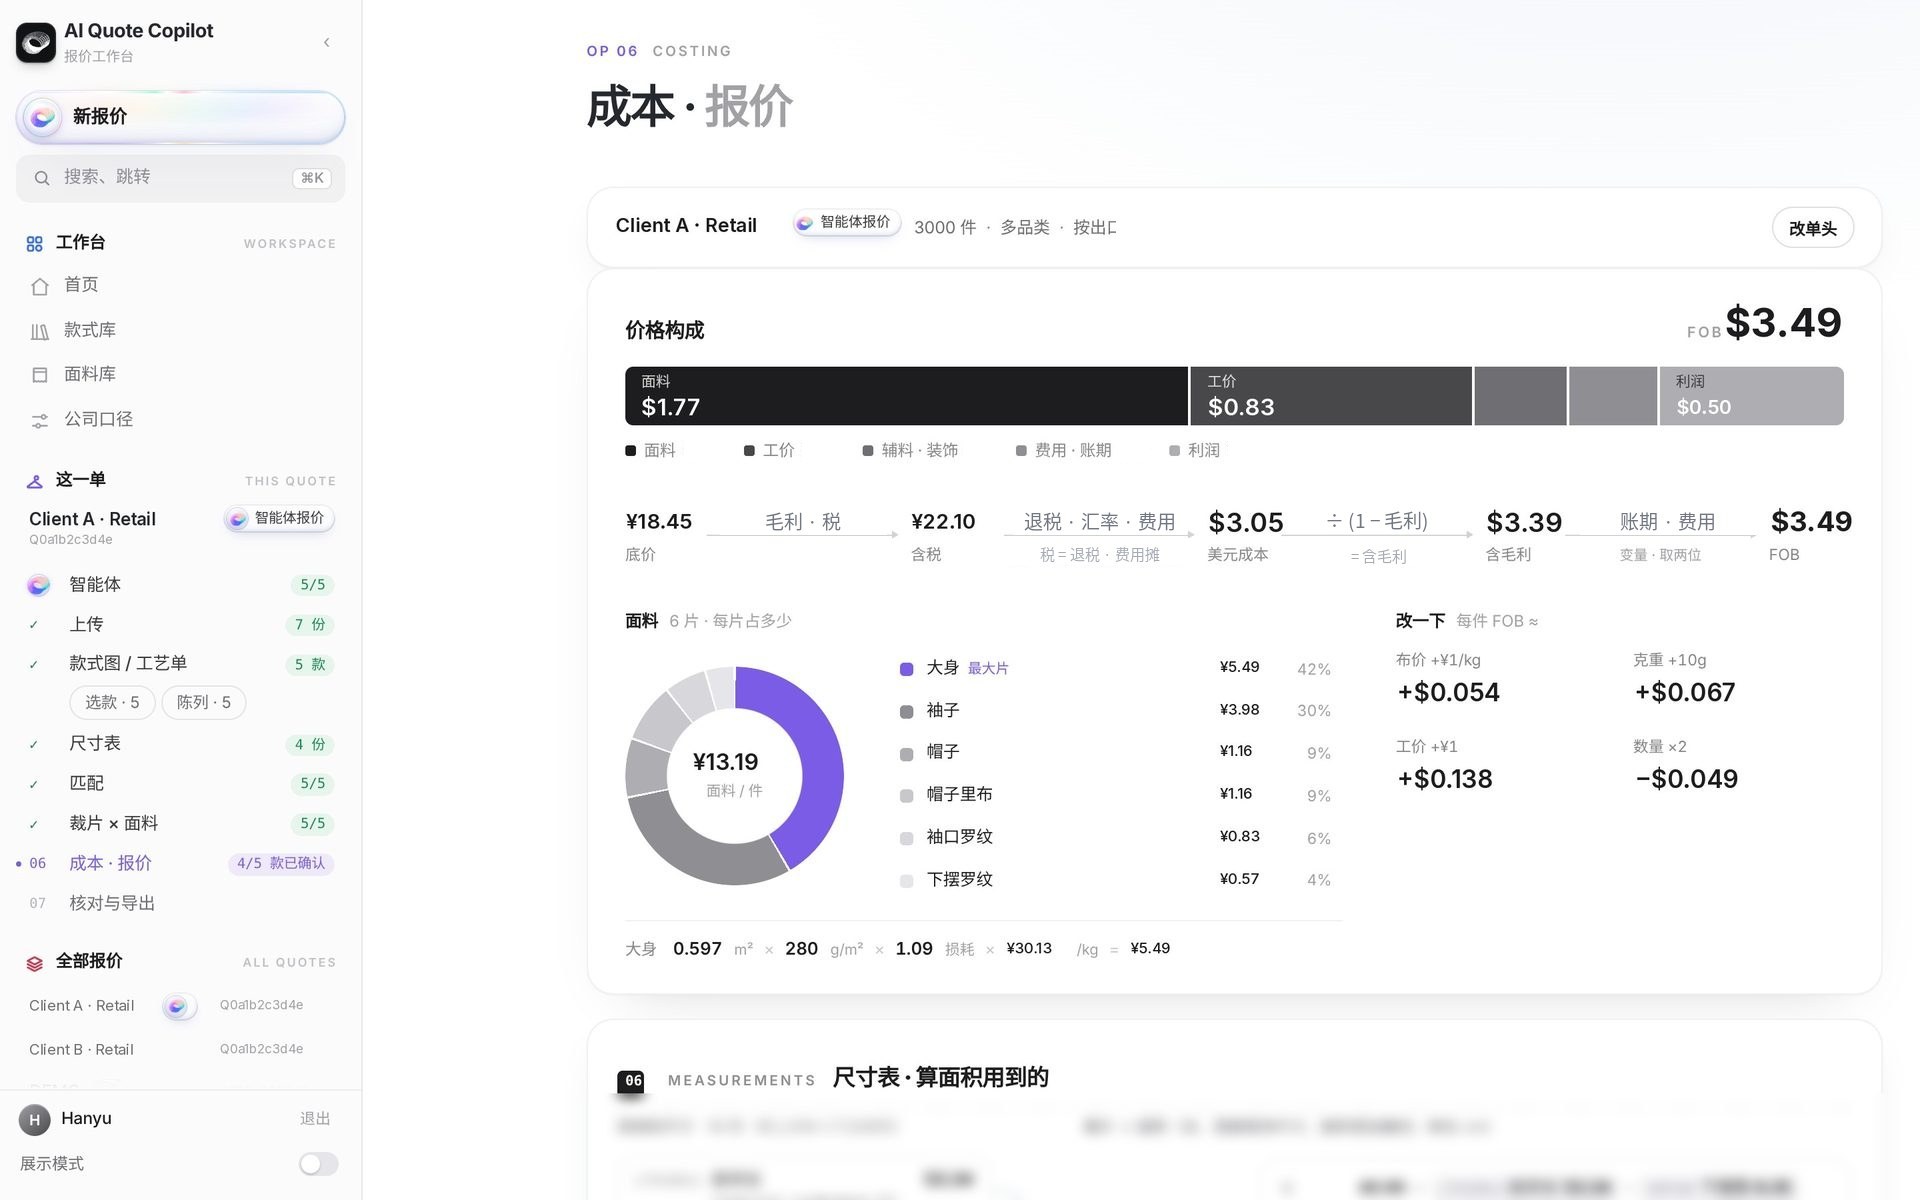Open 核对与导出 step 07
The width and height of the screenshot is (1920, 1200).
(181, 903)
